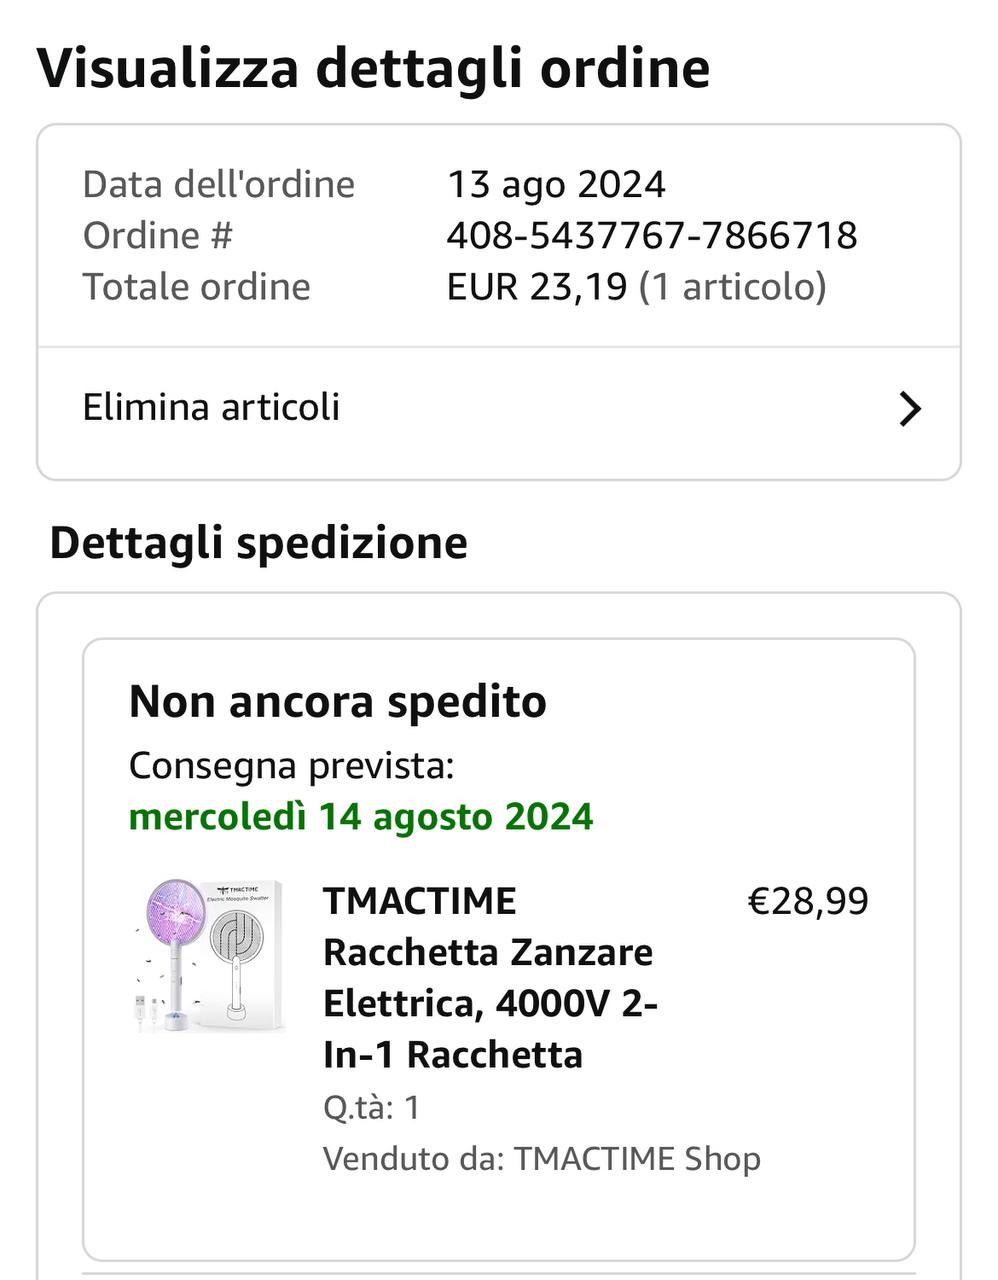Click the (1 articolo) item count text
The image size is (998, 1280).
(733, 287)
